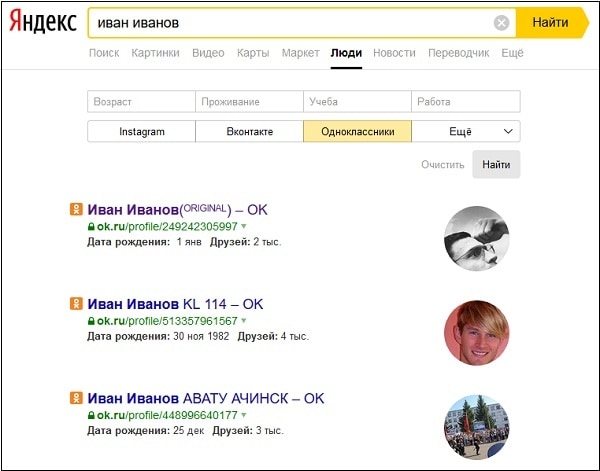Click the lock icon for profile/249242305997
Viewport: 600px width, 471px height.
pos(91,227)
